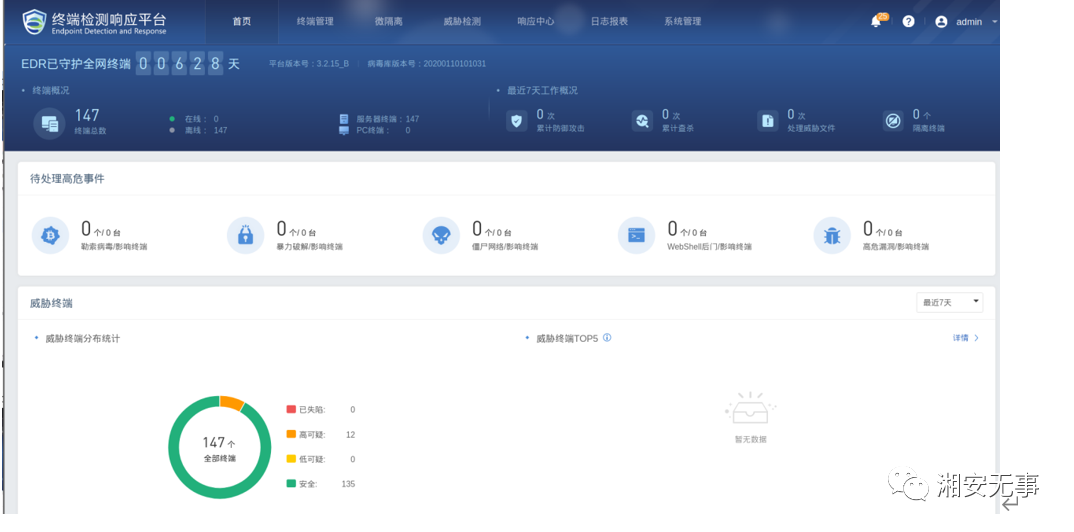Viewport: 1074px width, 532px height.
Task: Click the 离线: 147 status text
Action: point(205,130)
